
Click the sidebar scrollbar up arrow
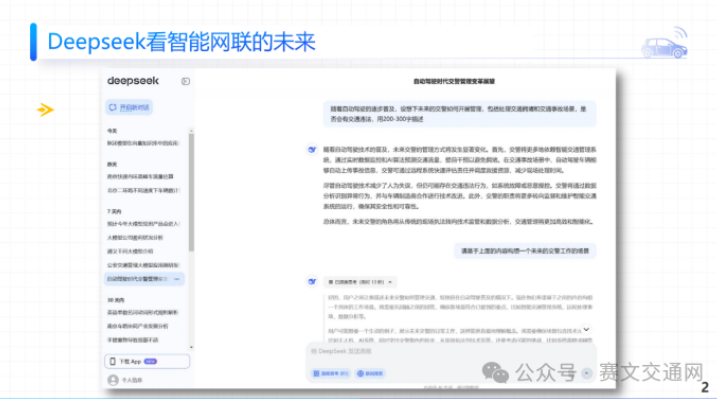(x=191, y=131)
